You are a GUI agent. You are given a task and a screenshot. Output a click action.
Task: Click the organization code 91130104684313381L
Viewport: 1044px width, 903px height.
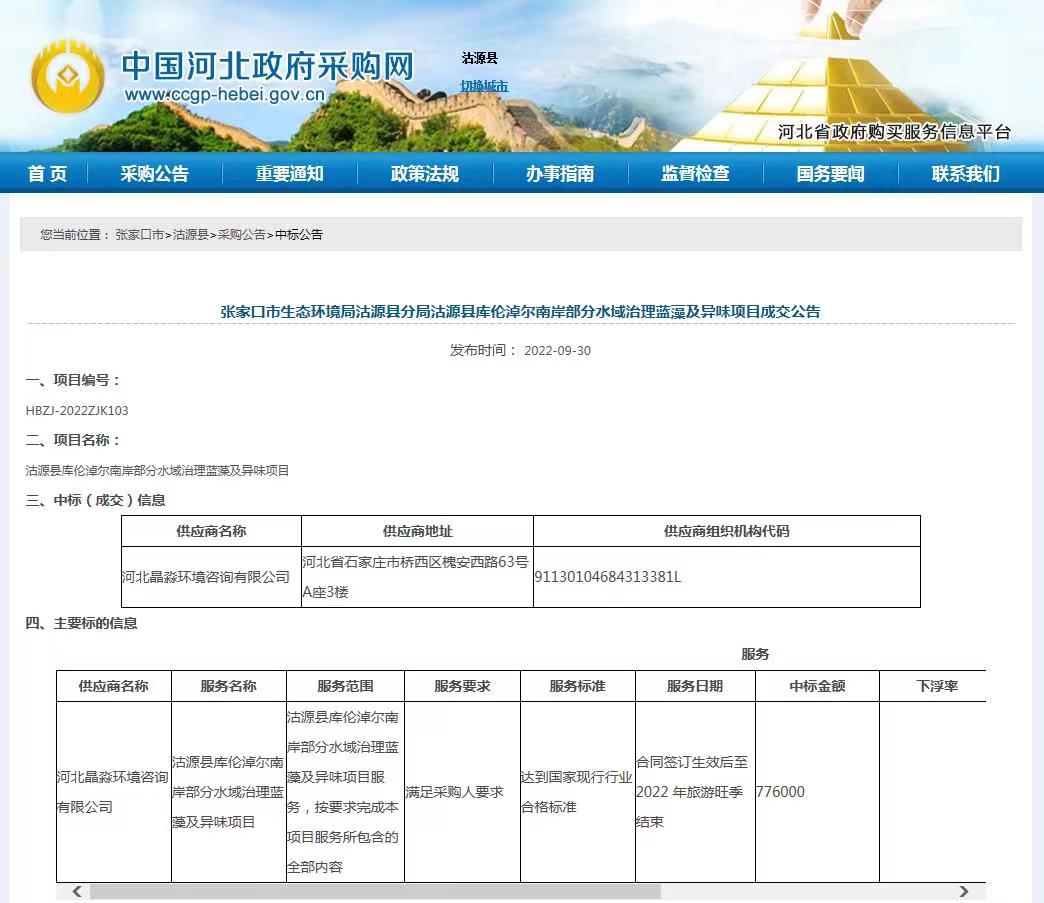tap(608, 577)
